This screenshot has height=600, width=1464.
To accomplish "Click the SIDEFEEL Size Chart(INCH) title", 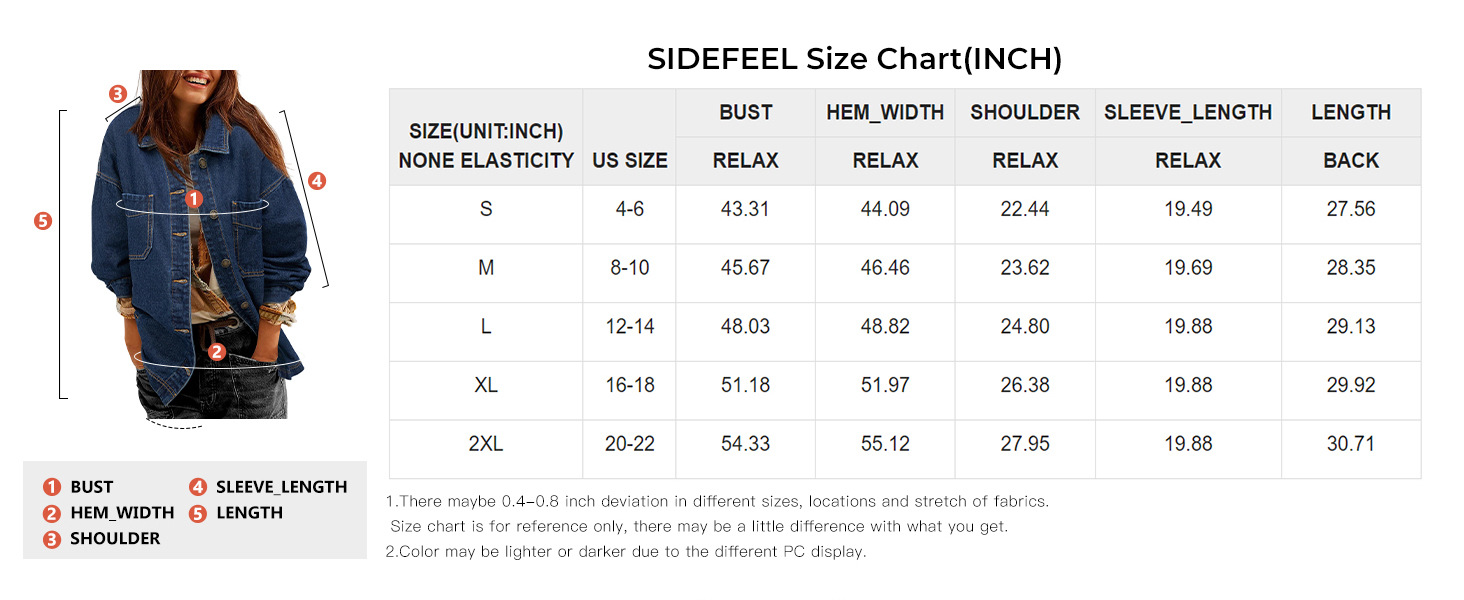I will (x=854, y=59).
